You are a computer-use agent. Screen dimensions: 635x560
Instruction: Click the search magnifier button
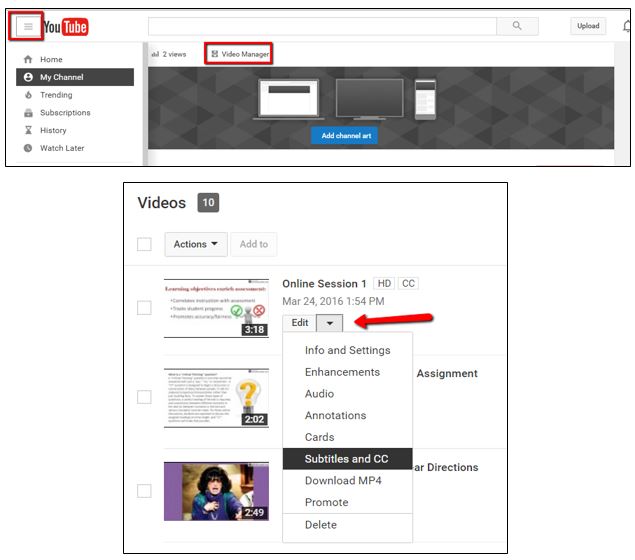(517, 26)
